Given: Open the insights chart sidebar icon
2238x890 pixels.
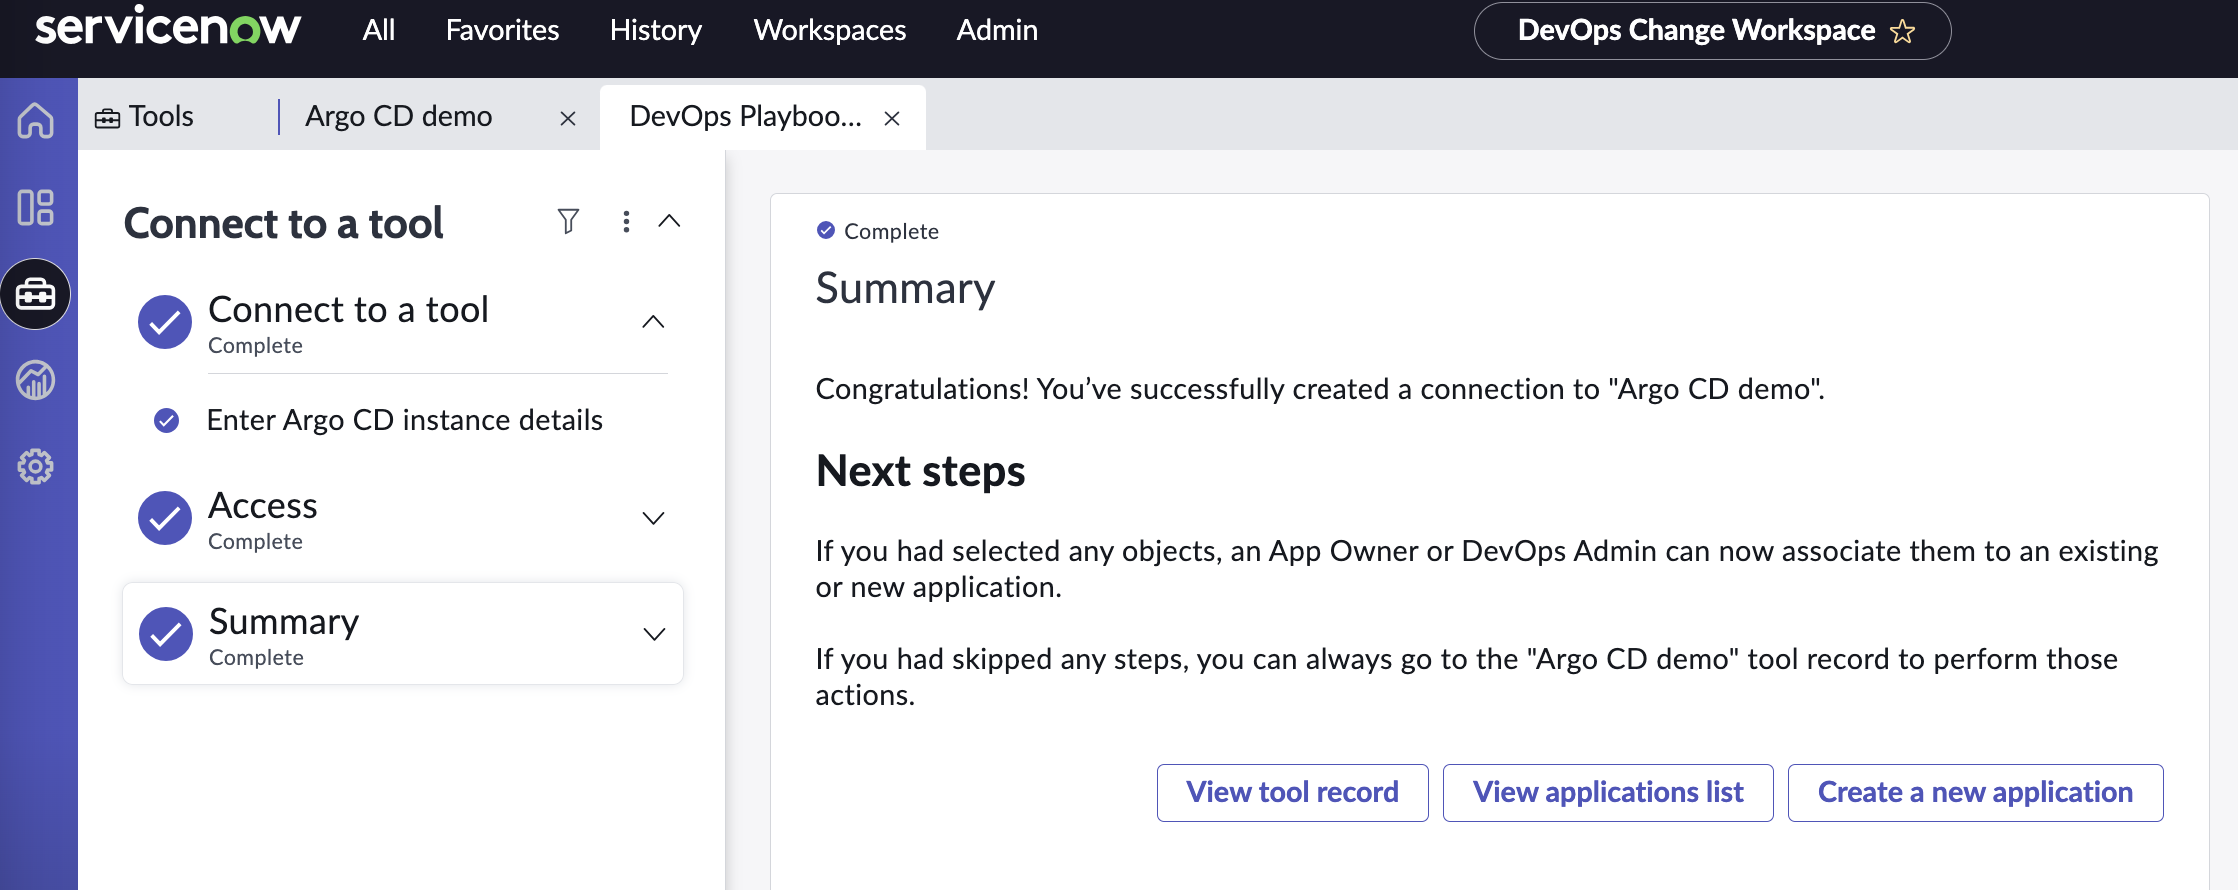Looking at the screenshot, I should coord(36,380).
